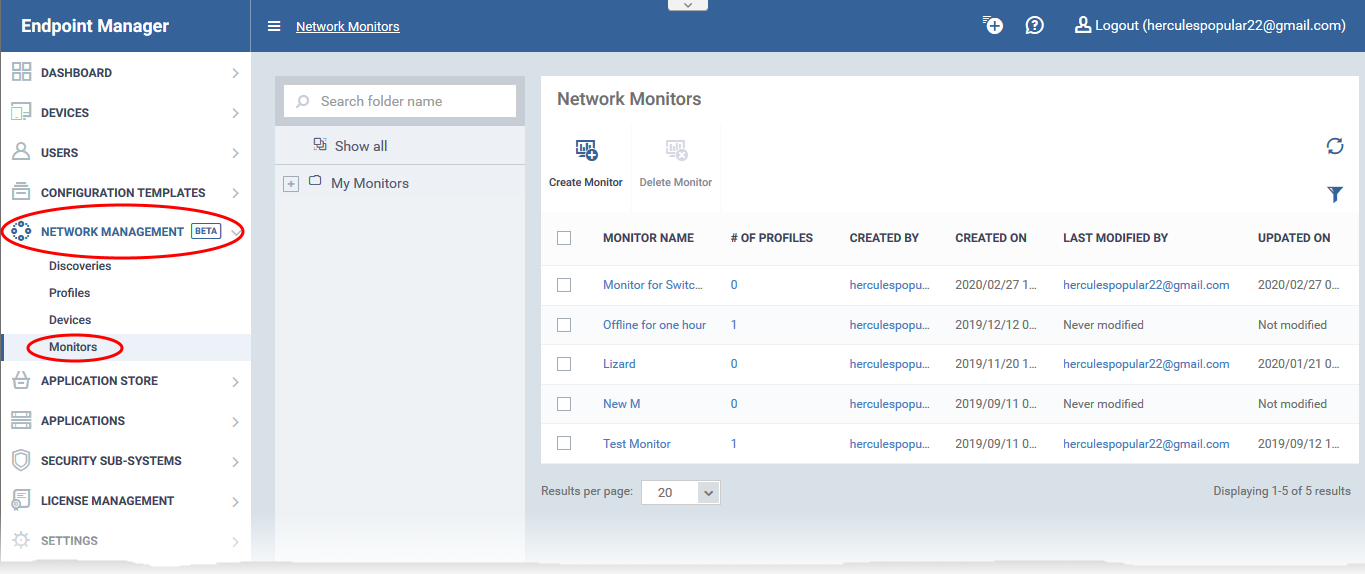Refresh the monitors list with refresh icon
The height and width of the screenshot is (574, 1365).
pos(1335,146)
